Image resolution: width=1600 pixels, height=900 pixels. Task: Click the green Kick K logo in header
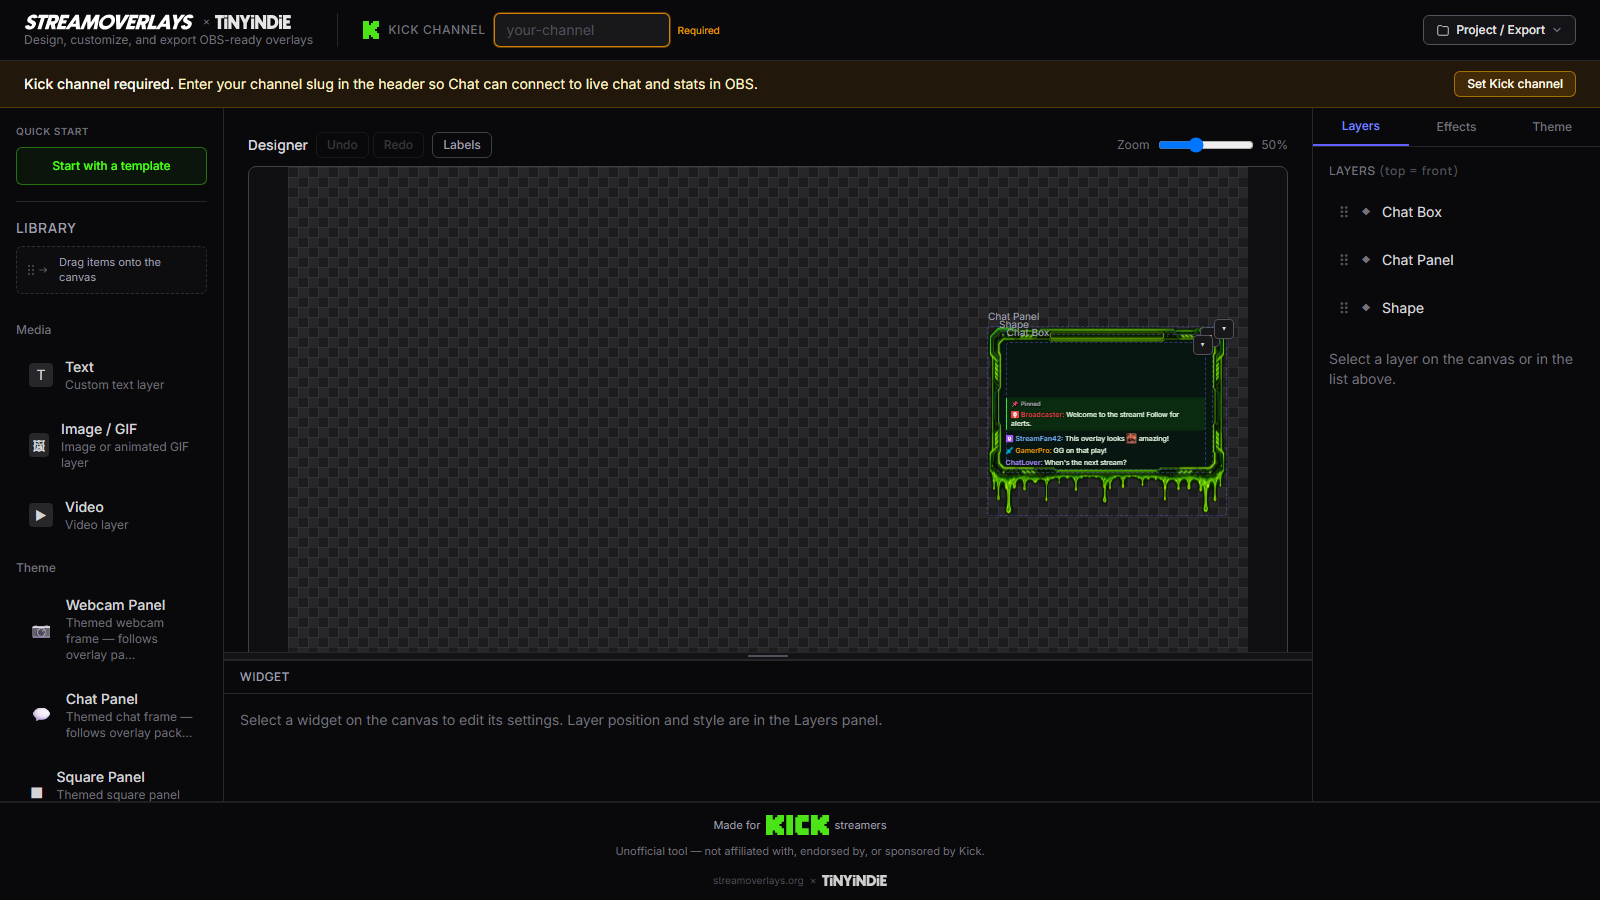371,30
